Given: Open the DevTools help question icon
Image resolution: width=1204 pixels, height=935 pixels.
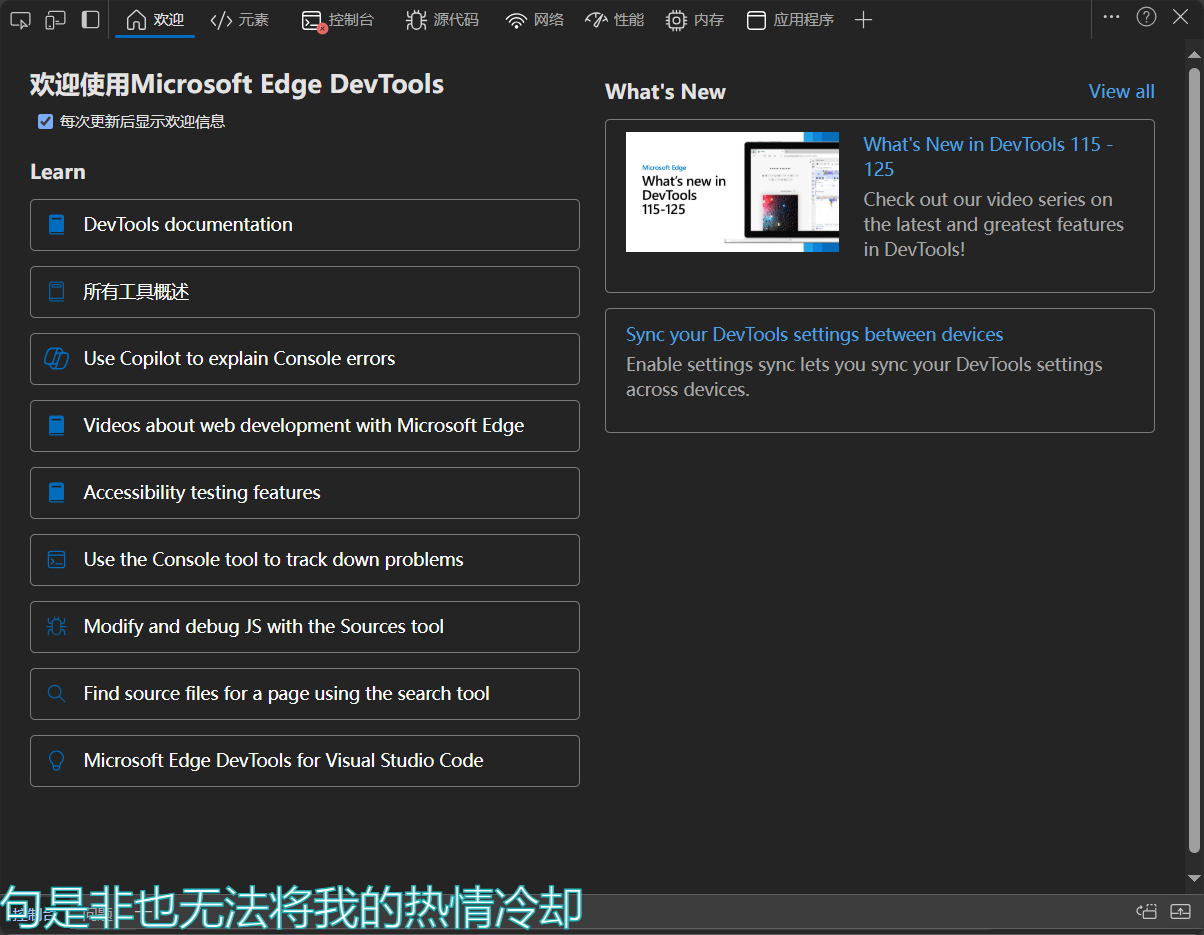Looking at the screenshot, I should pyautogui.click(x=1147, y=17).
